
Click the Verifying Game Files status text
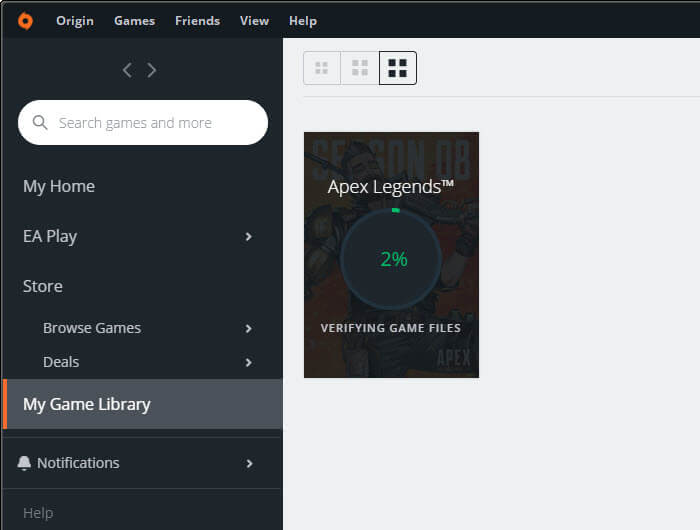click(x=391, y=328)
